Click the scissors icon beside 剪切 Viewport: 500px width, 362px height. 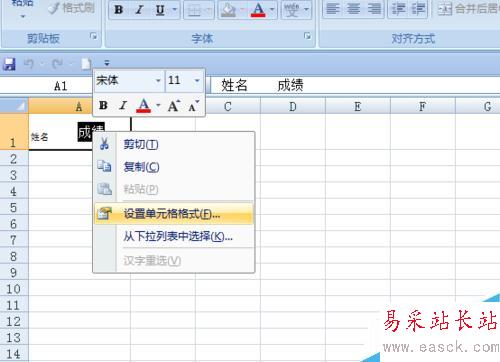104,144
